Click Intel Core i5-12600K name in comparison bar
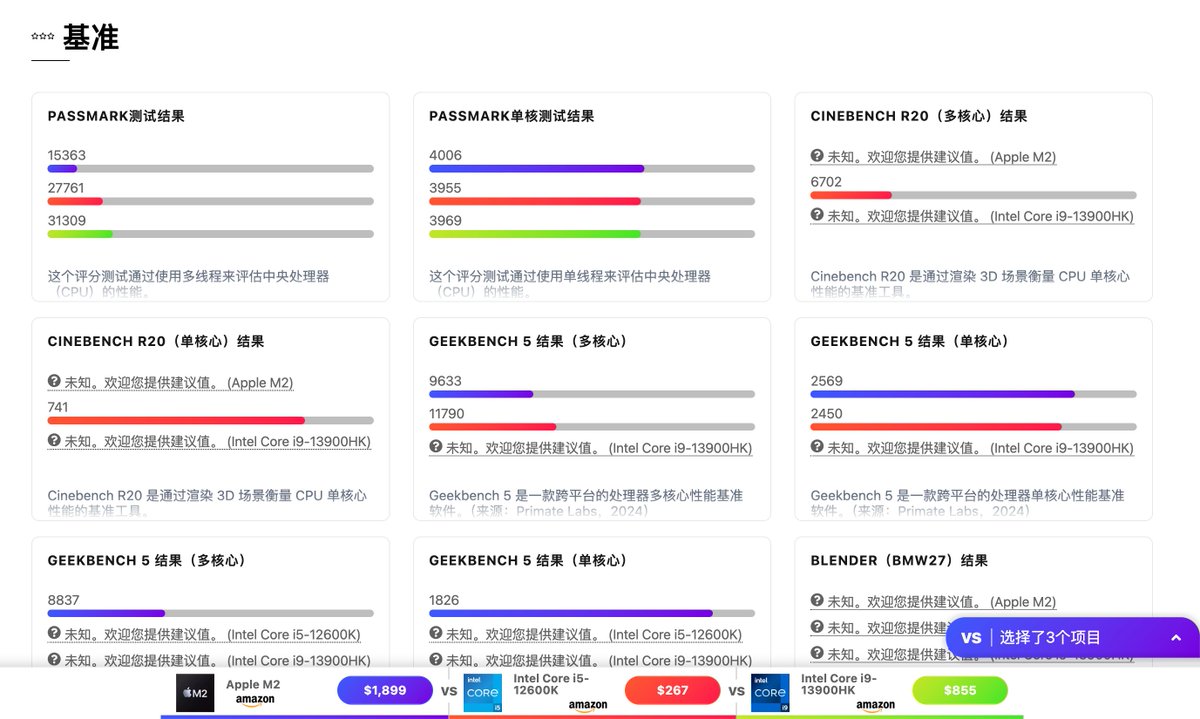The width and height of the screenshot is (1200, 719). click(551, 684)
